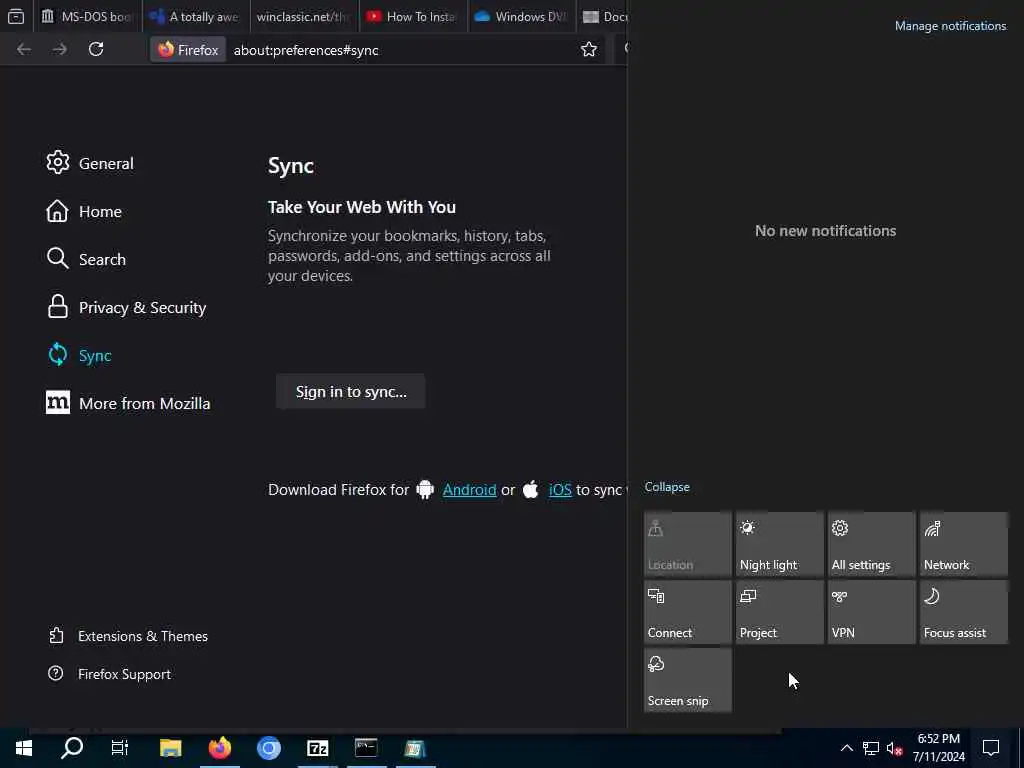Toggle Focus assist quick action
The image size is (1024, 768).
coord(964,612)
